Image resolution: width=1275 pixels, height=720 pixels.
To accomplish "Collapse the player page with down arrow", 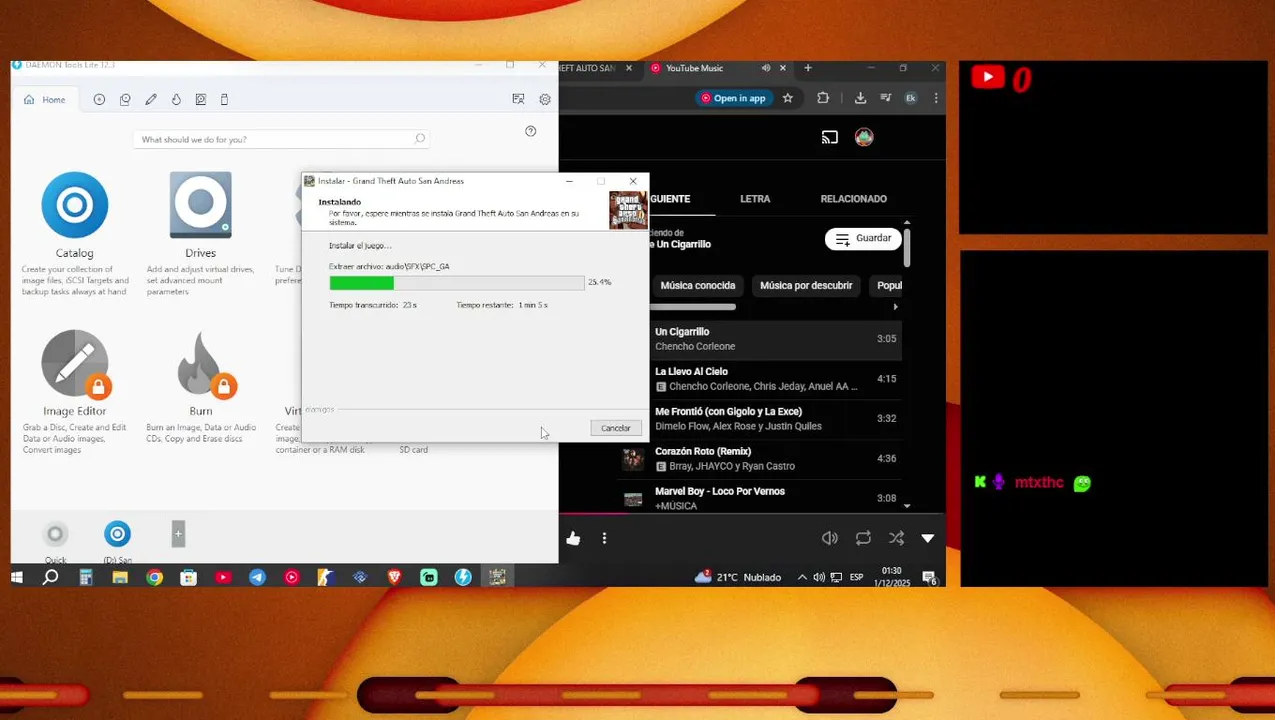I will click(x=928, y=538).
